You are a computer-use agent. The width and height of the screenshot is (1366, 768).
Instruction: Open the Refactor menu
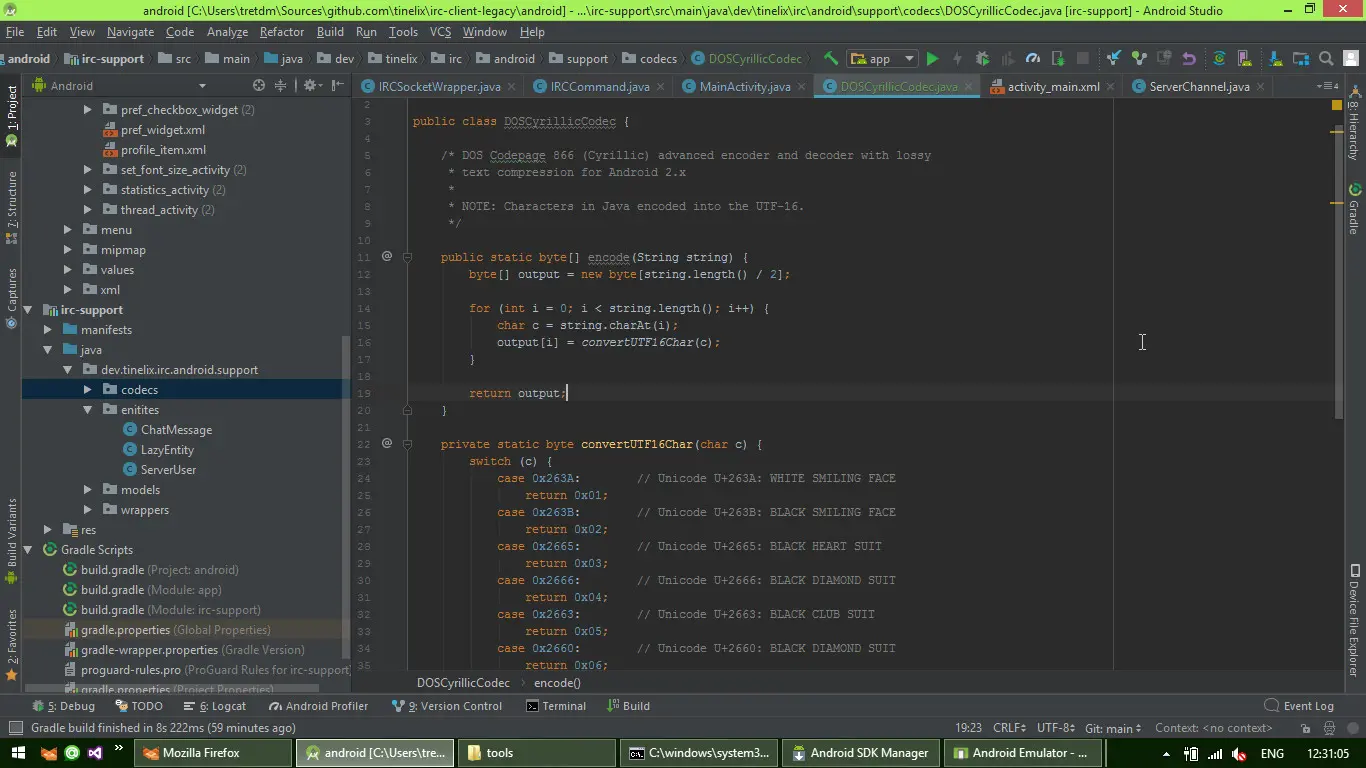(282, 32)
